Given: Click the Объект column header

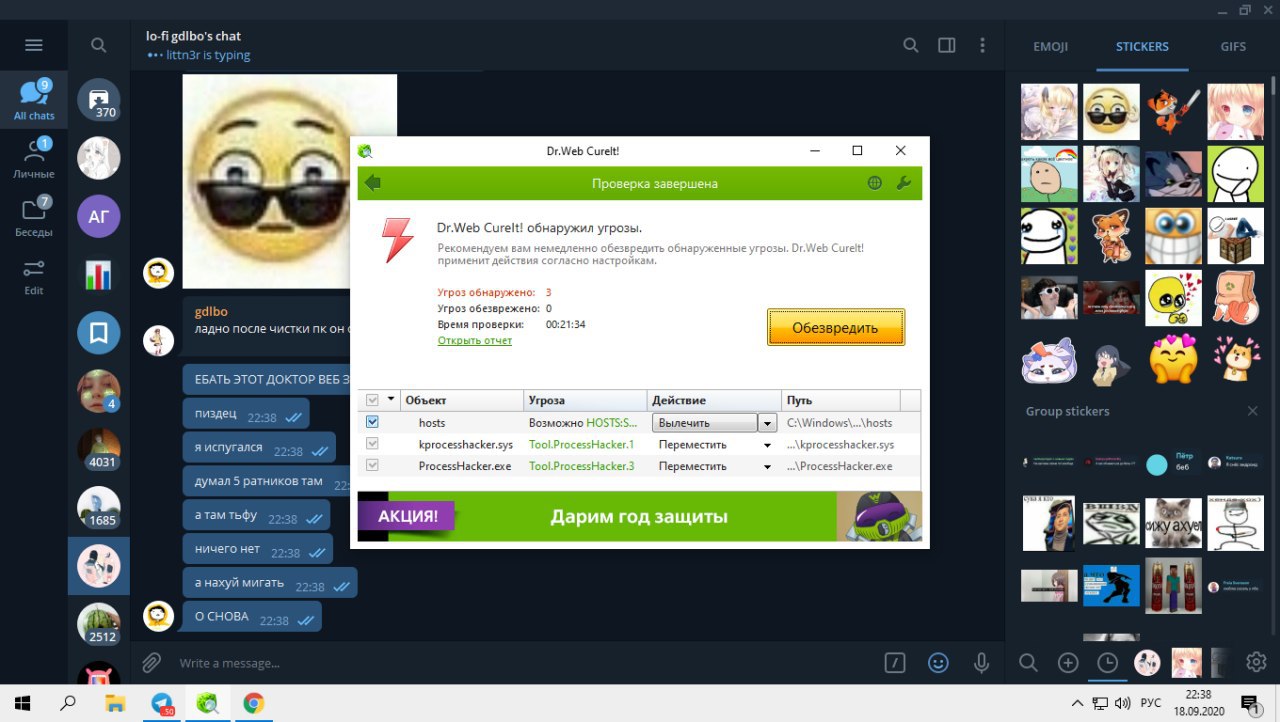Looking at the screenshot, I should point(461,400).
